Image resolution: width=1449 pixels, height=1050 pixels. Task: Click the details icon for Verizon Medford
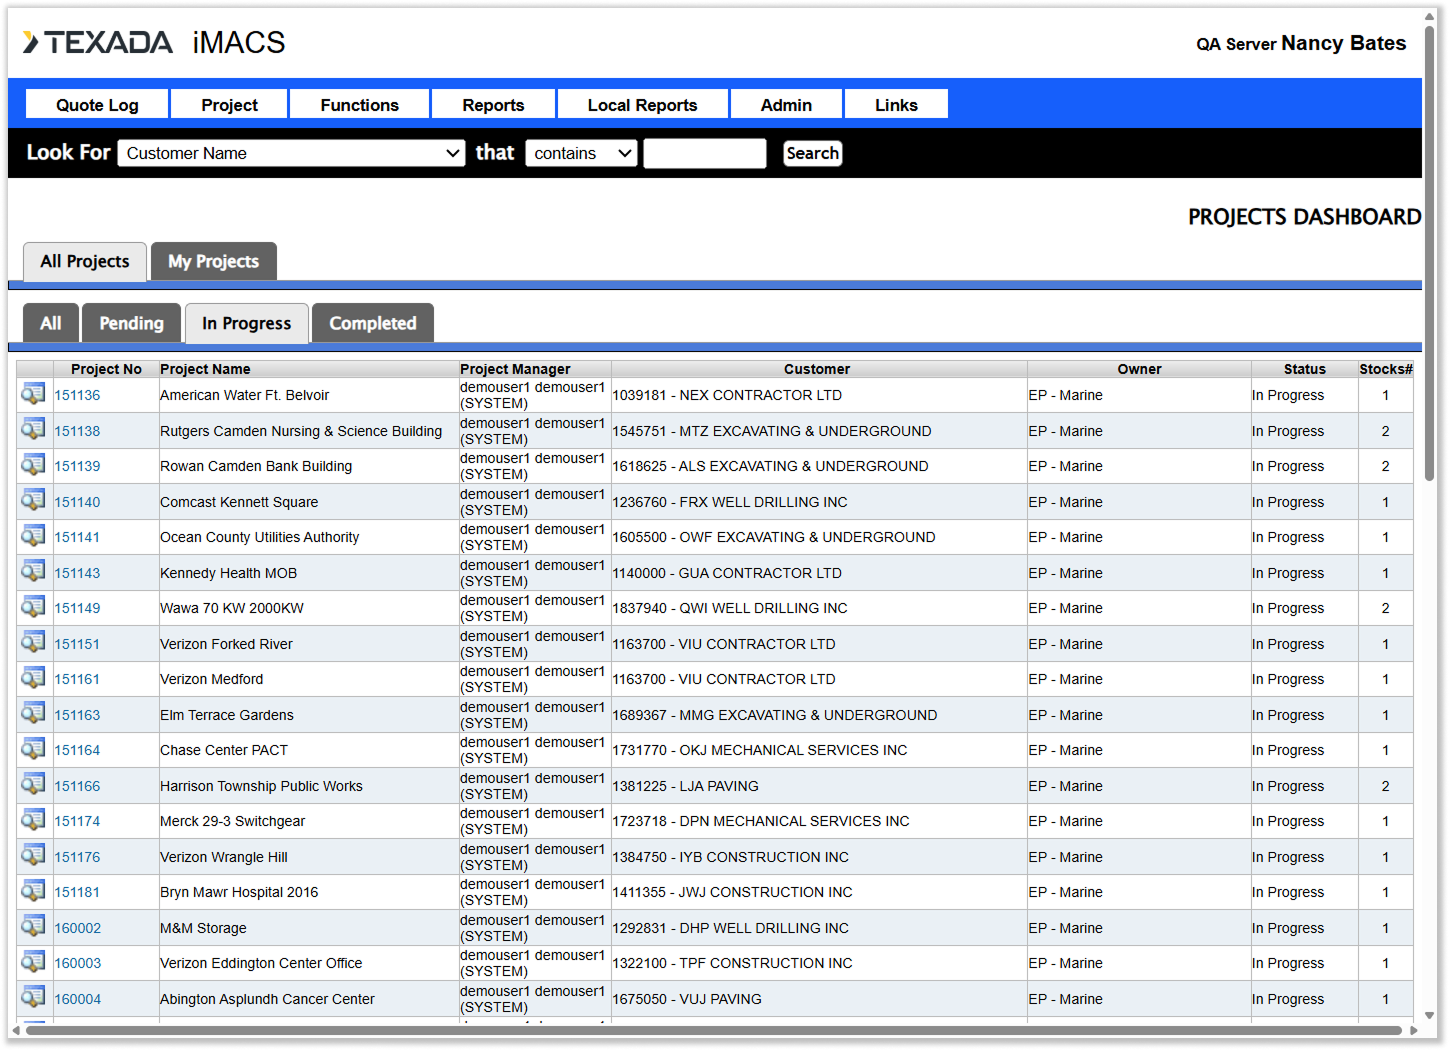tap(33, 678)
